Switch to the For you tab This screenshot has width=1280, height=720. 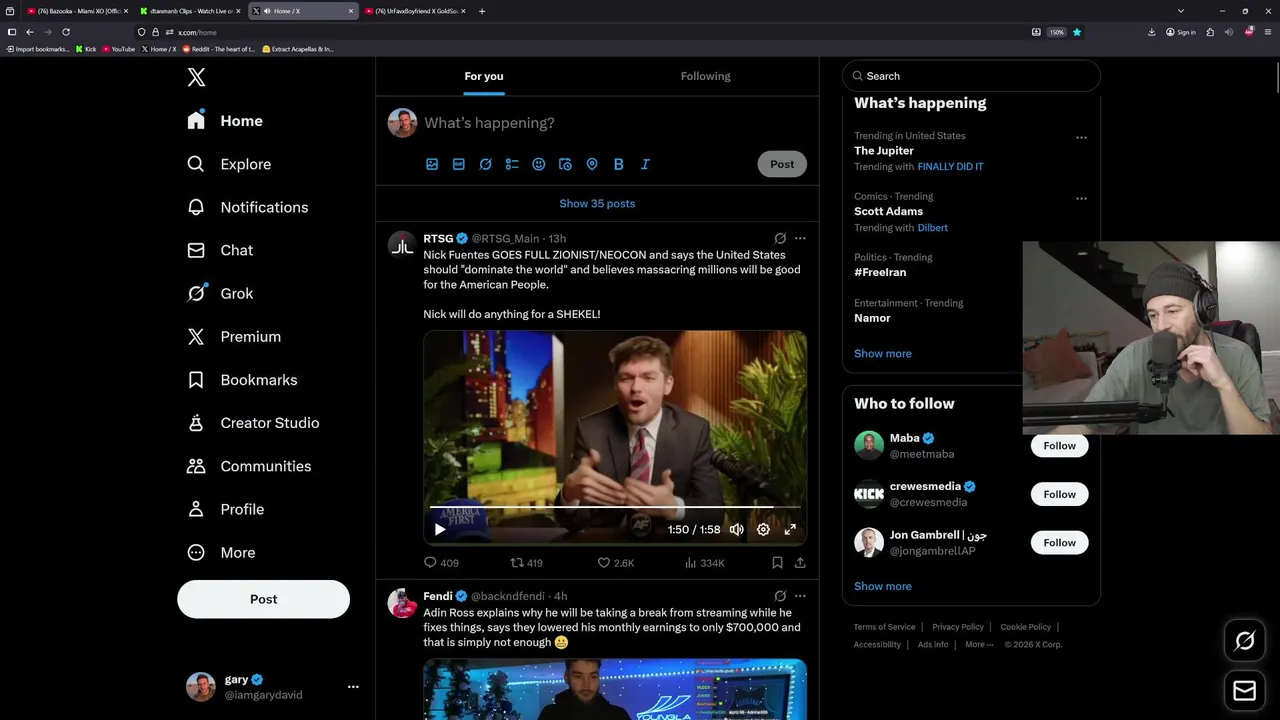tap(484, 76)
